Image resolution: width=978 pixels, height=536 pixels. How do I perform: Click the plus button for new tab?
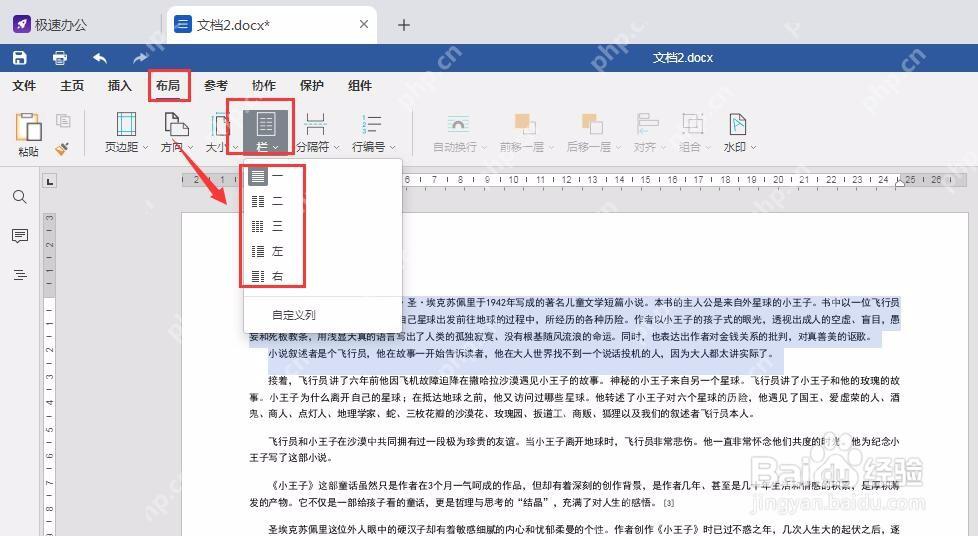coord(404,25)
